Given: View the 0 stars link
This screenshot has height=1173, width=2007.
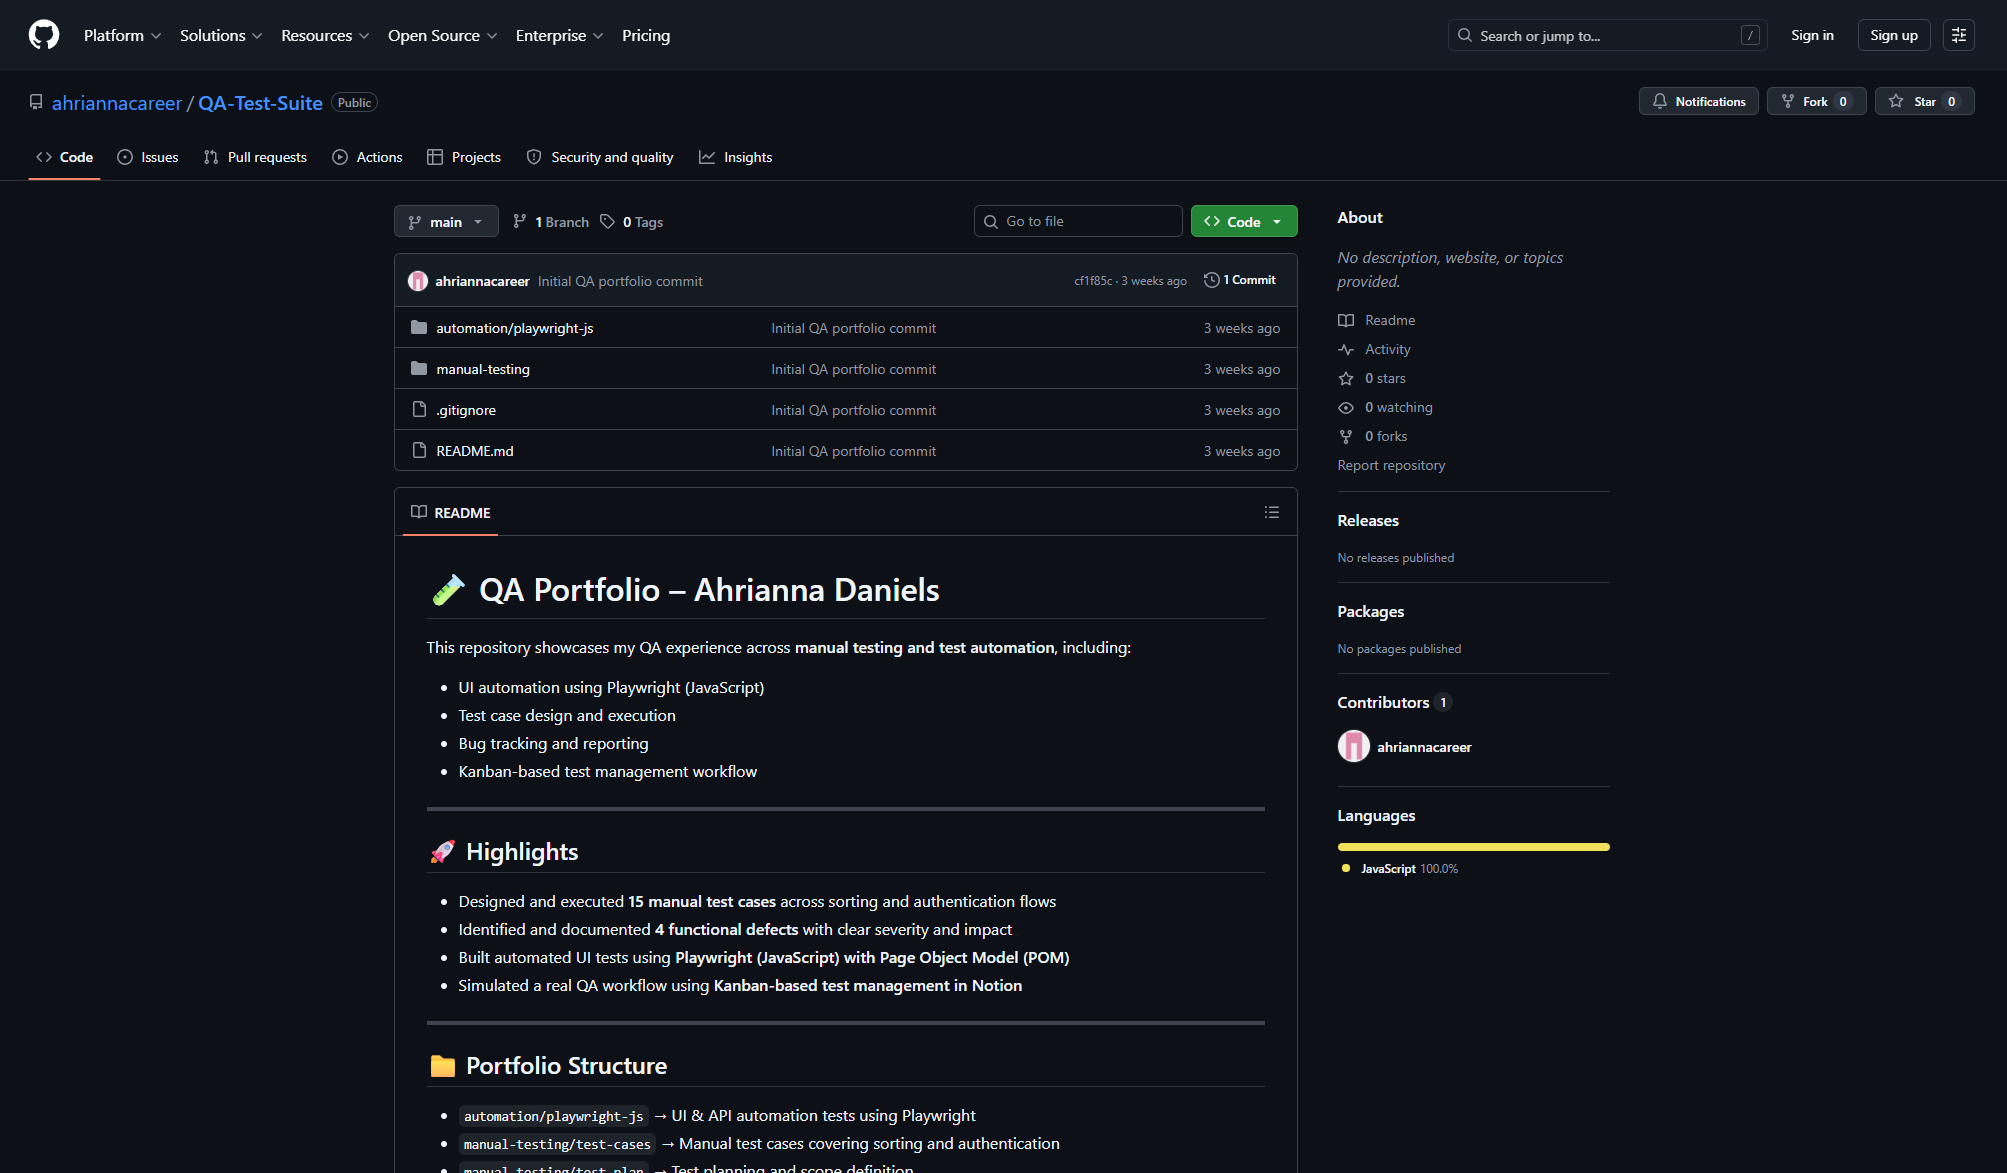Looking at the screenshot, I should (x=1372, y=378).
